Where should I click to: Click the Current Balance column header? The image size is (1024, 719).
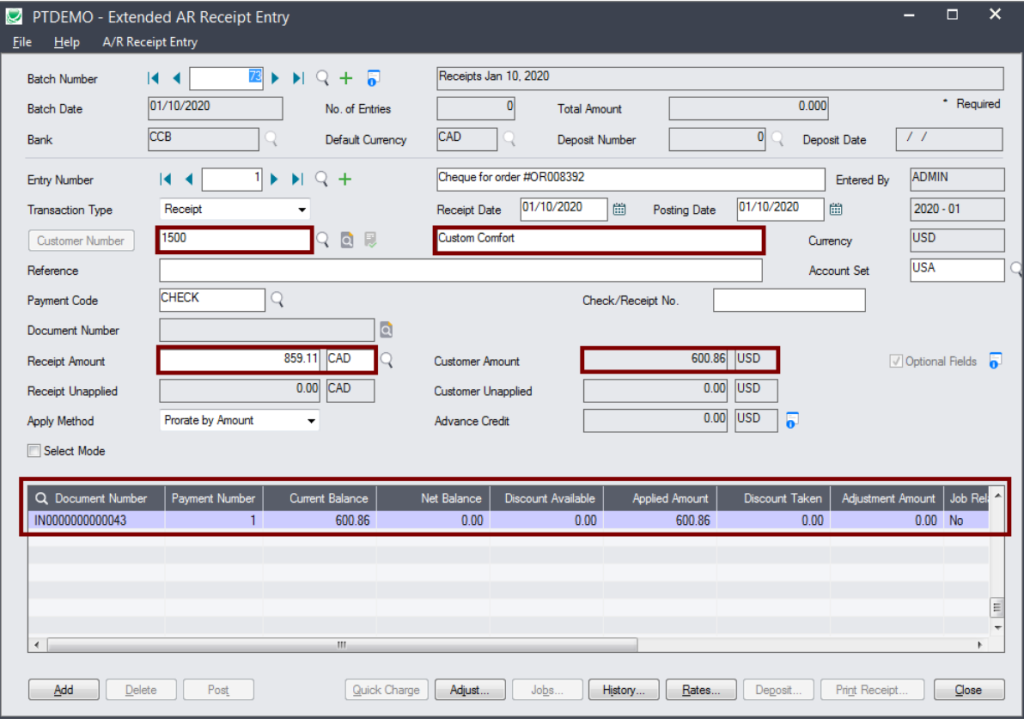tap(319, 498)
